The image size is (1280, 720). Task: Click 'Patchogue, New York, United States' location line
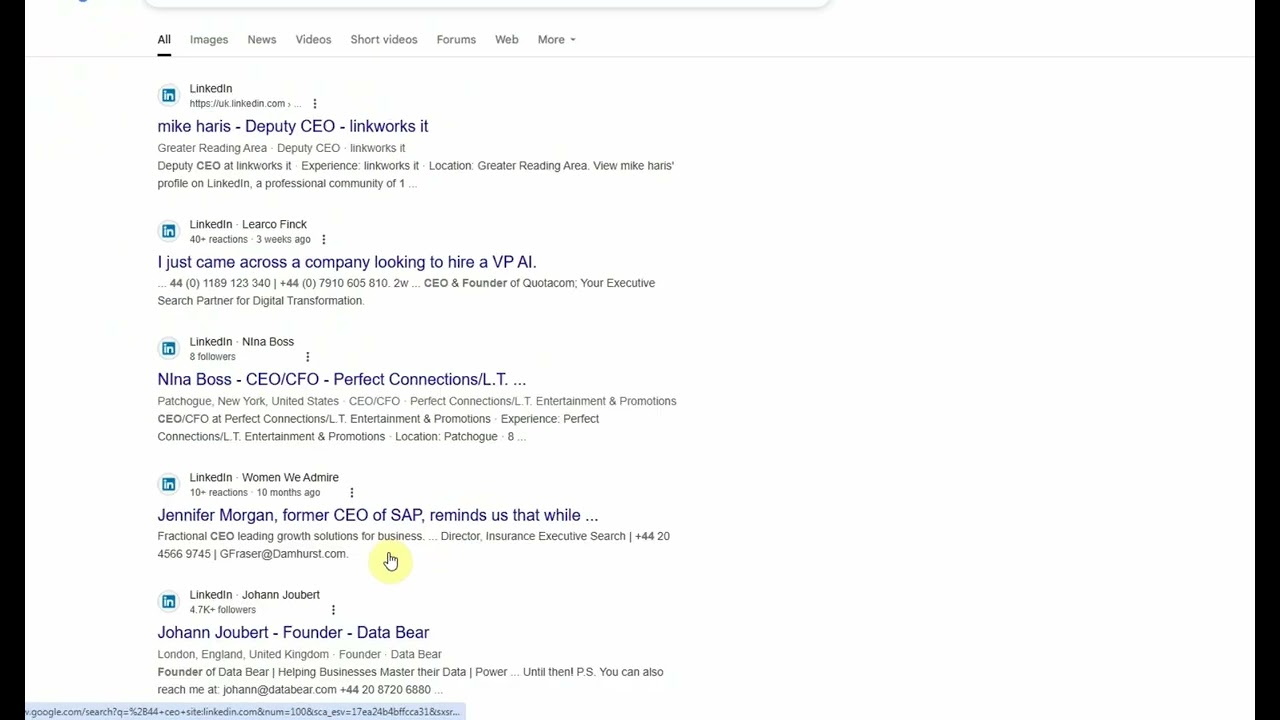coord(417,401)
